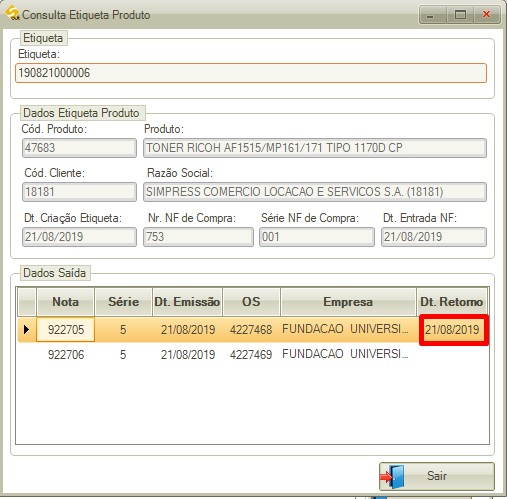This screenshot has height=499, width=507.
Task: Click the Dt. Criação Etiqueta date field
Action: 79,237
